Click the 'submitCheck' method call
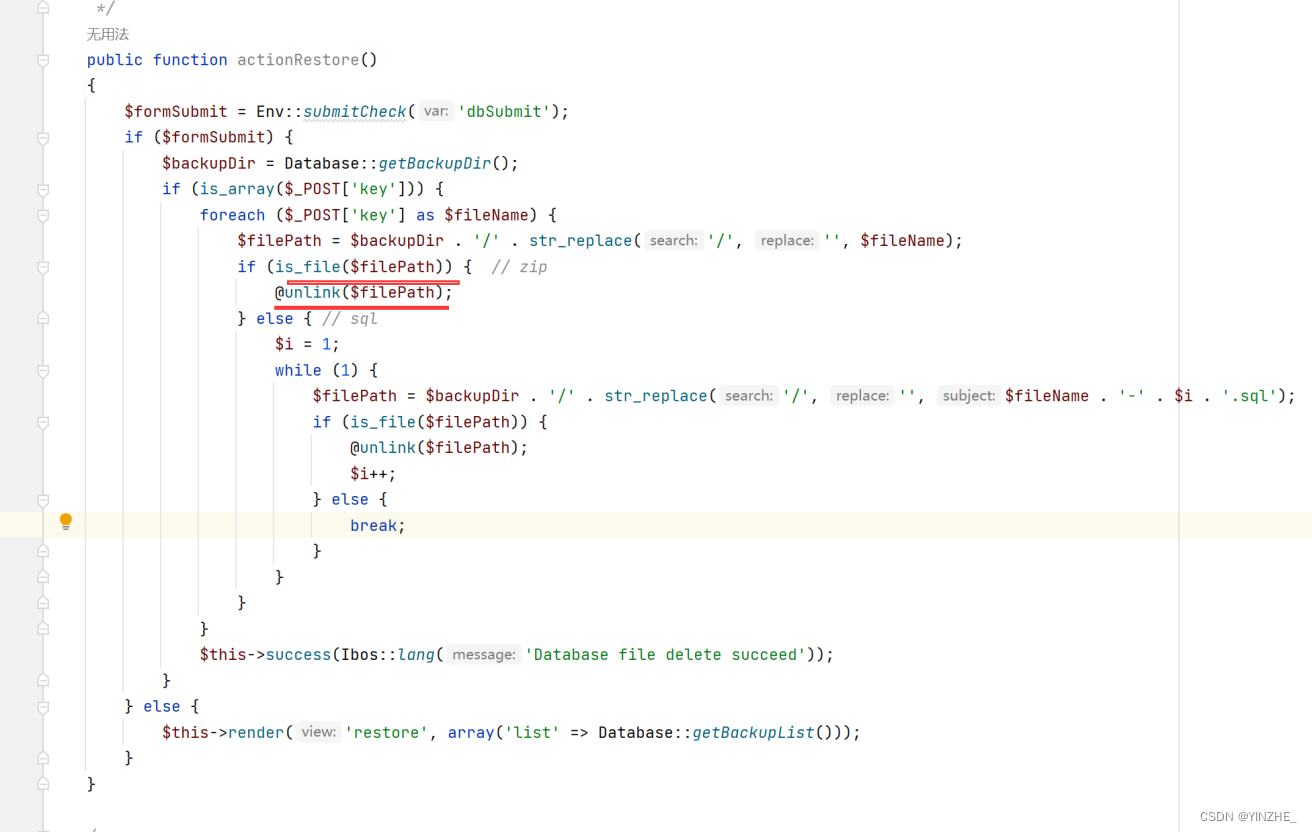The image size is (1312, 832). 355,111
